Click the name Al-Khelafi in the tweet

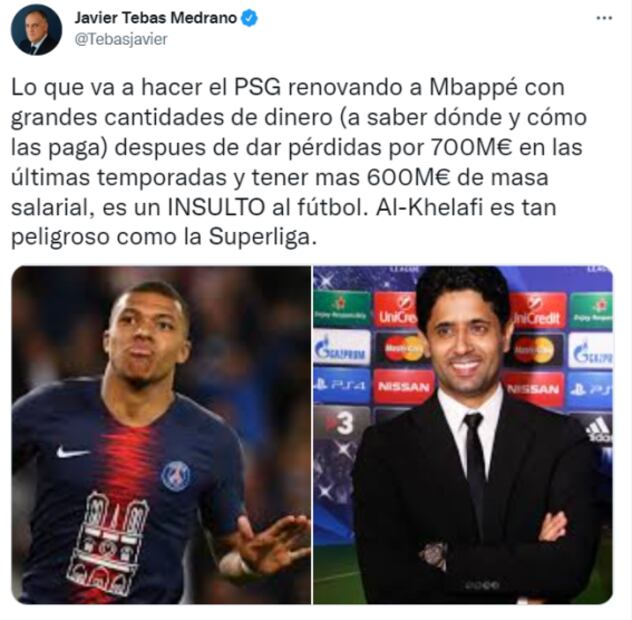pos(426,208)
